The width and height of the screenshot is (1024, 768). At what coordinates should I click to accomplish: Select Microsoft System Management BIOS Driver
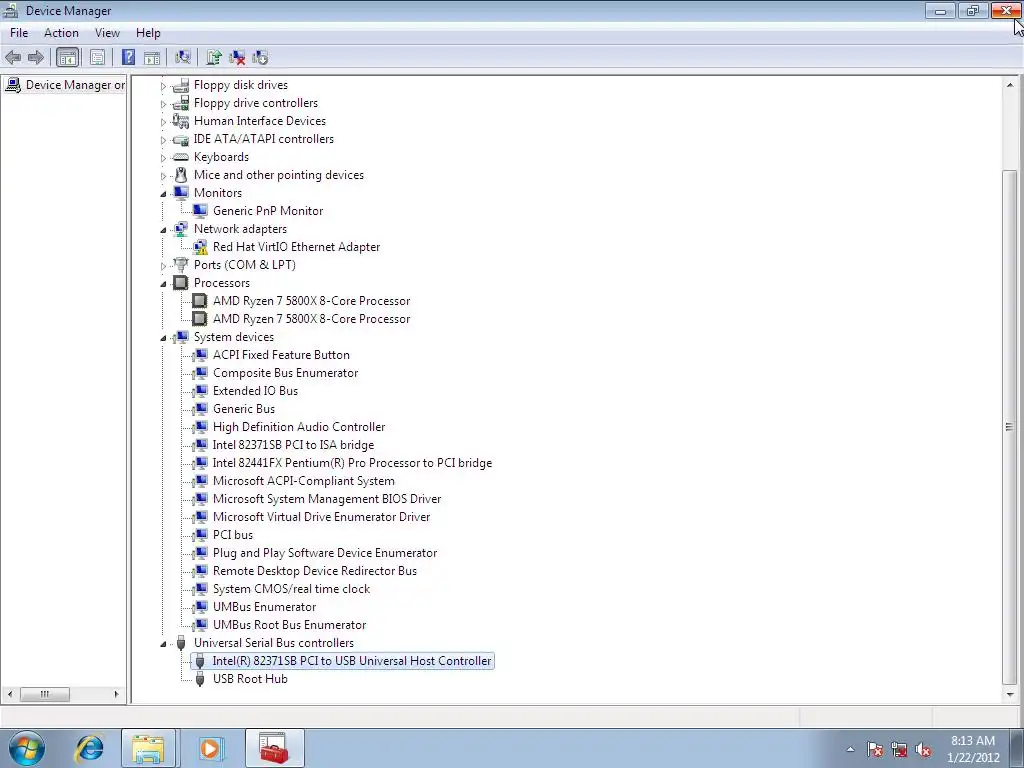click(327, 499)
